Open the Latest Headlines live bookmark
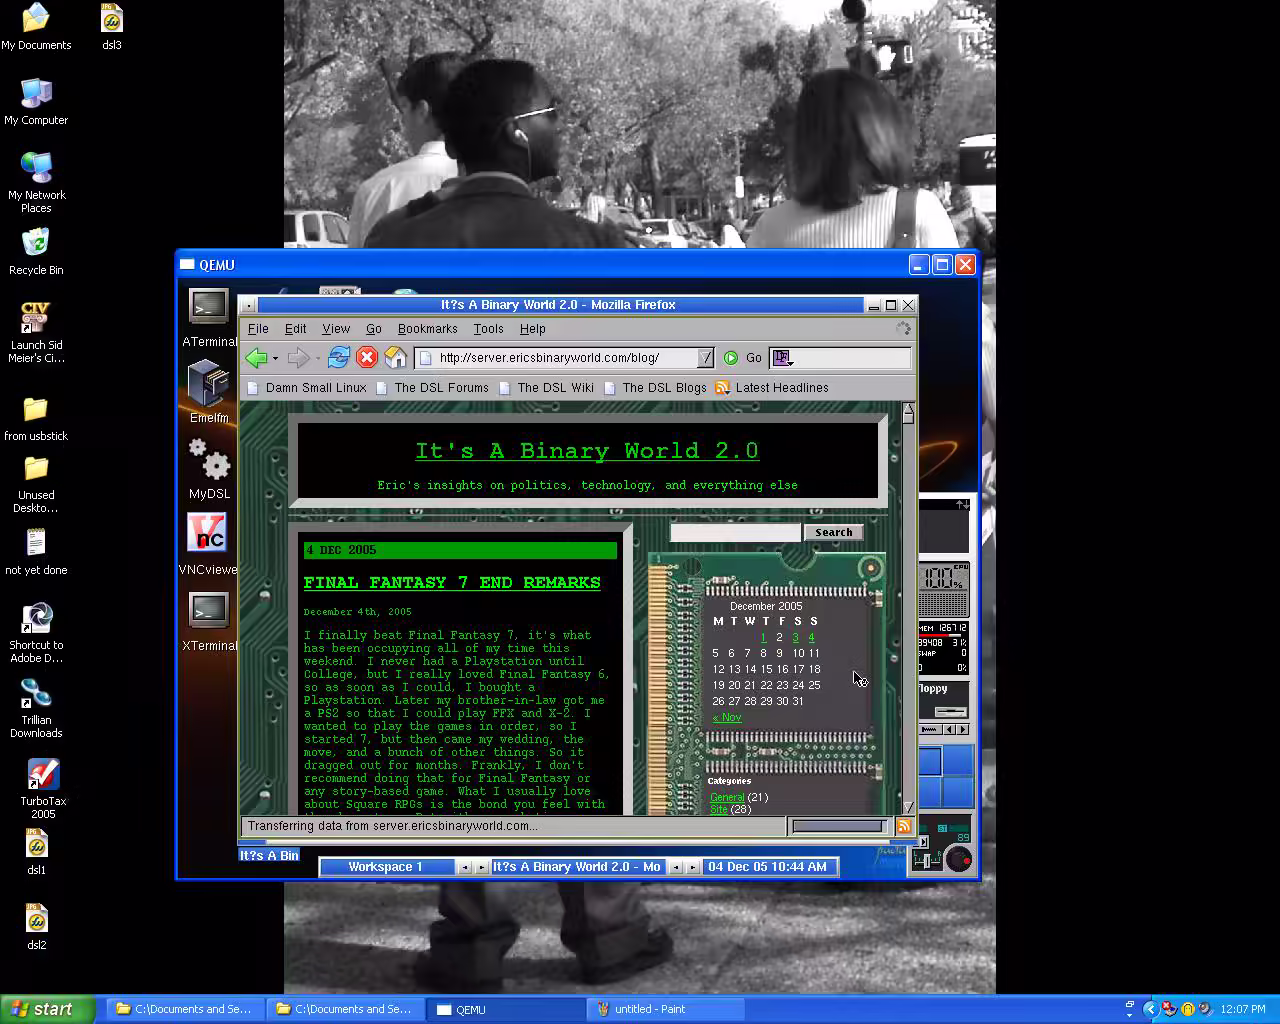 [772, 388]
